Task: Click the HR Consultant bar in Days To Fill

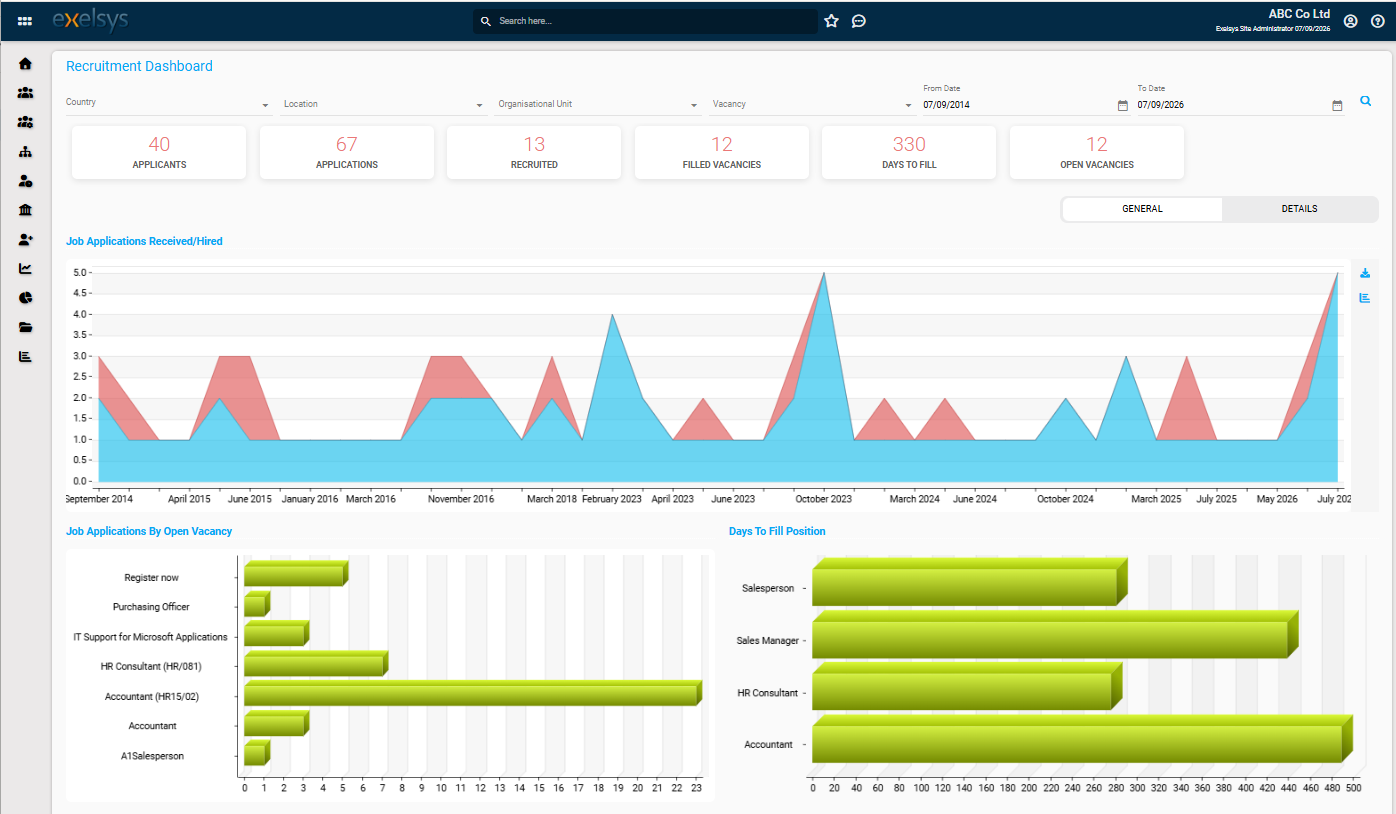Action: 965,688
